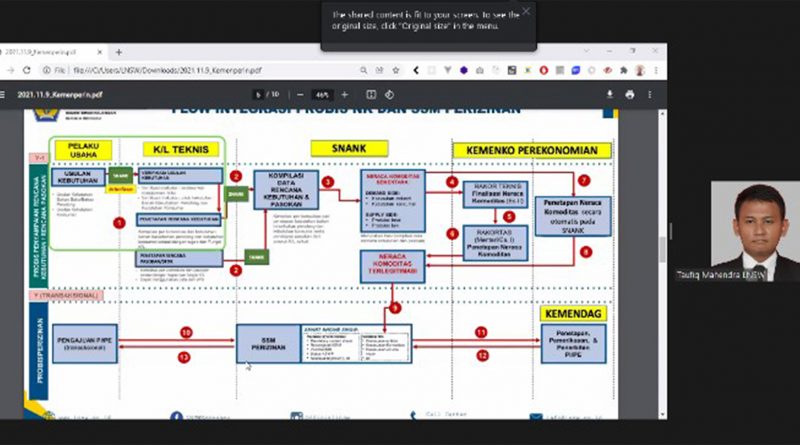The height and width of the screenshot is (445, 800).
Task: Print the PDF document
Action: coord(632,94)
